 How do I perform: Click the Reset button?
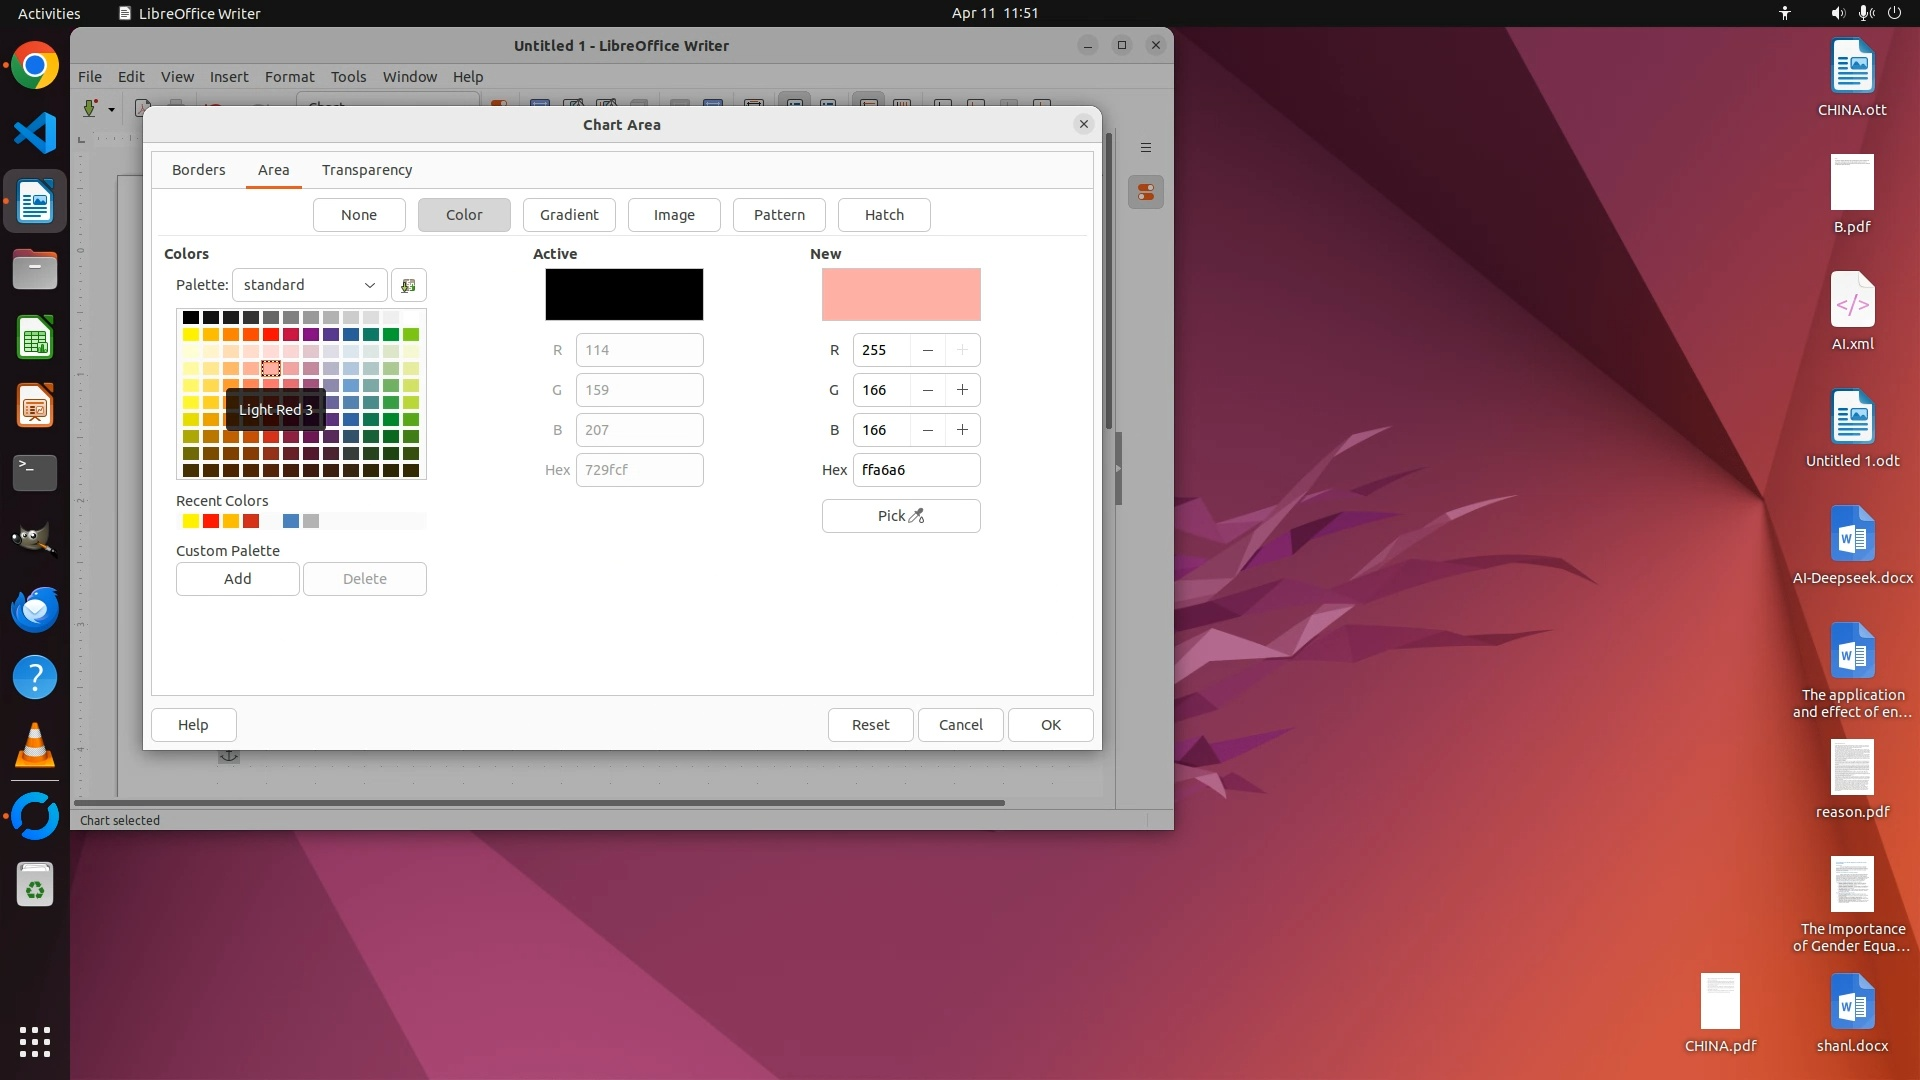point(870,725)
